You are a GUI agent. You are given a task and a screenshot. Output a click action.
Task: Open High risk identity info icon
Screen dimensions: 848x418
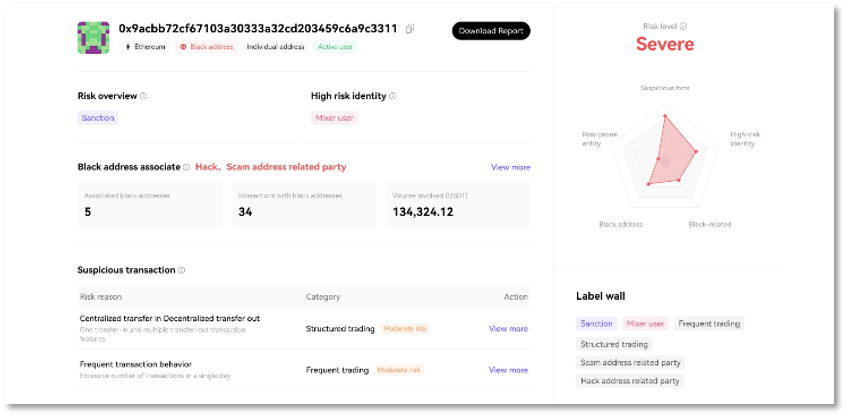coord(393,96)
